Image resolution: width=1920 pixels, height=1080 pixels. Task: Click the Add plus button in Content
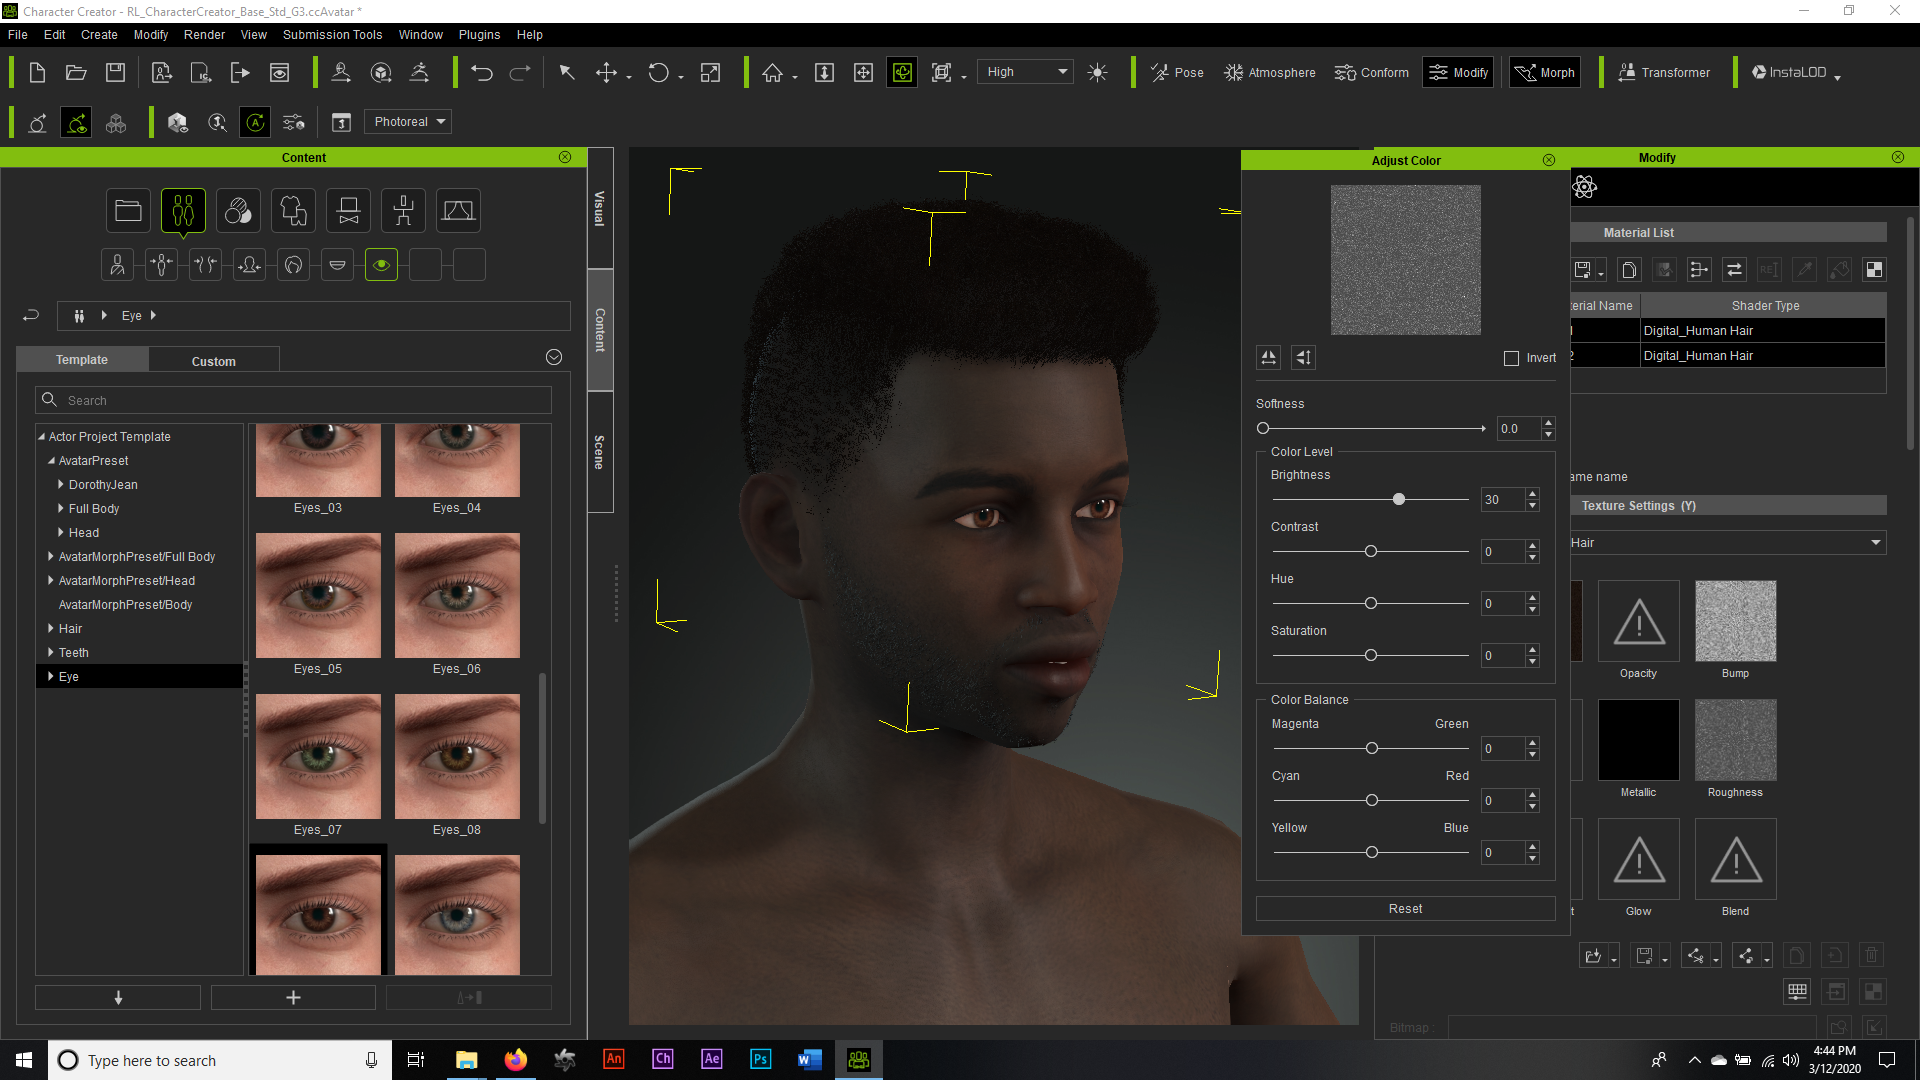coord(293,997)
